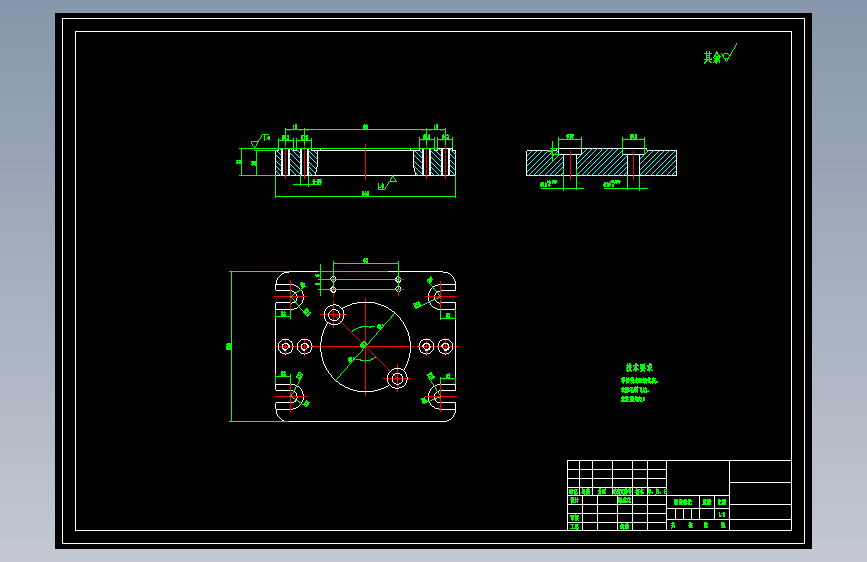
Task: Select the horizontal dimension above the plan view's small holes
Action: click(365, 261)
